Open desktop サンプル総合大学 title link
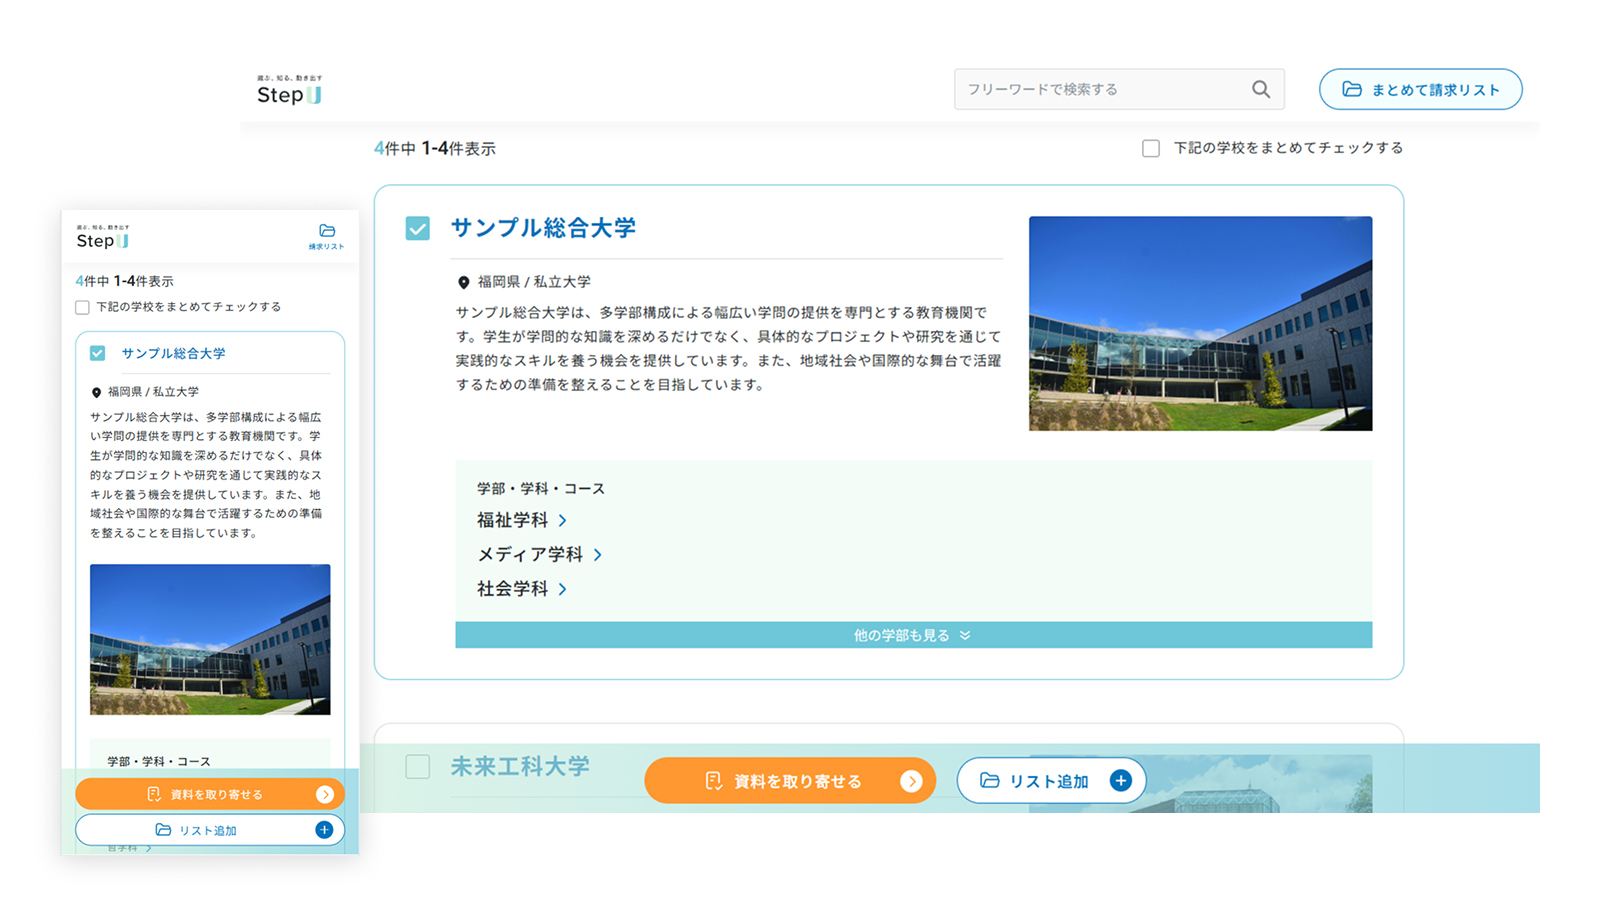The width and height of the screenshot is (1600, 920). coord(543,228)
